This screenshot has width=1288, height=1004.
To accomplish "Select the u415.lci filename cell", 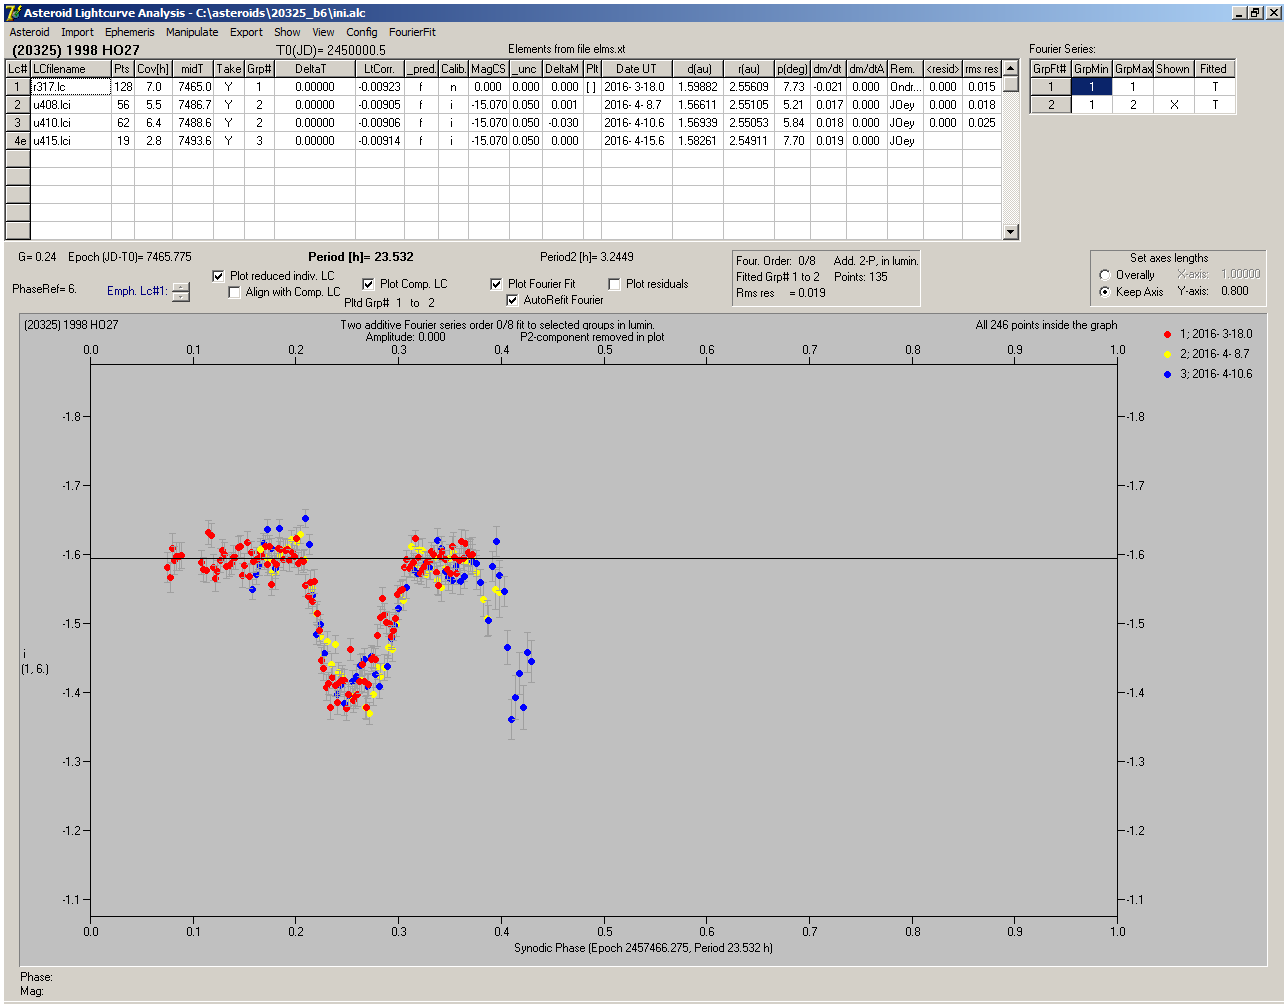I will pyautogui.click(x=70, y=141).
